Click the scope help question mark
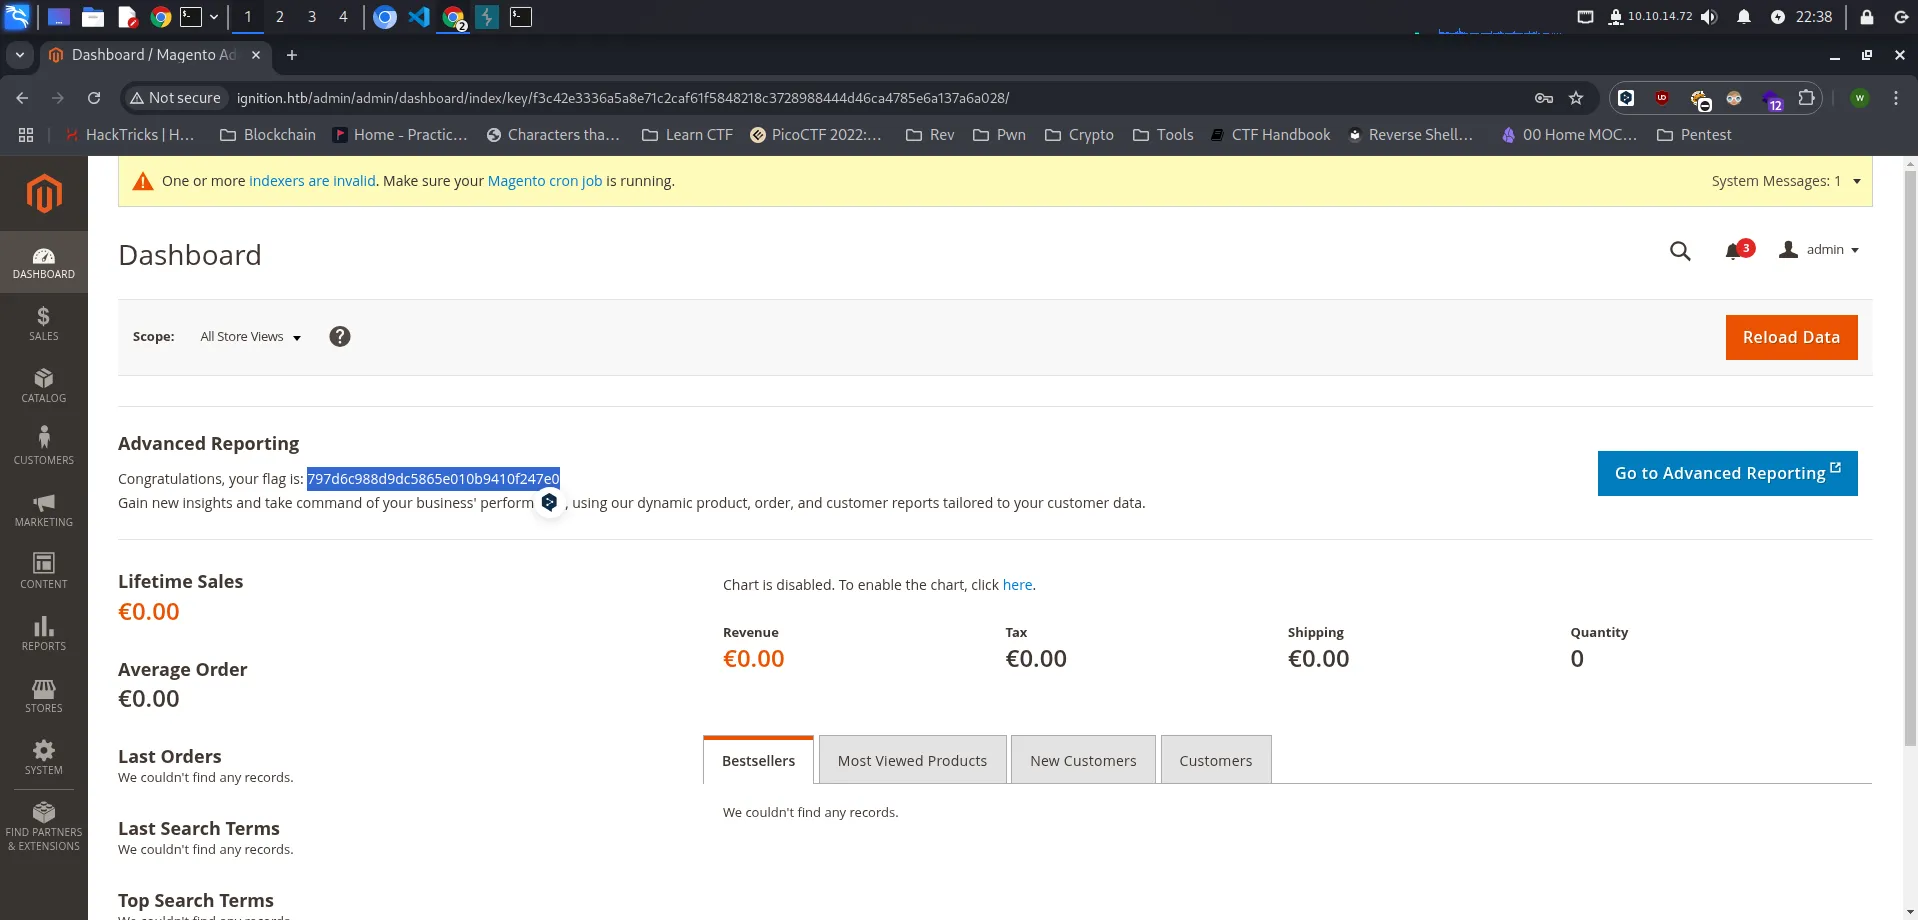The height and width of the screenshot is (920, 1918). 340,337
